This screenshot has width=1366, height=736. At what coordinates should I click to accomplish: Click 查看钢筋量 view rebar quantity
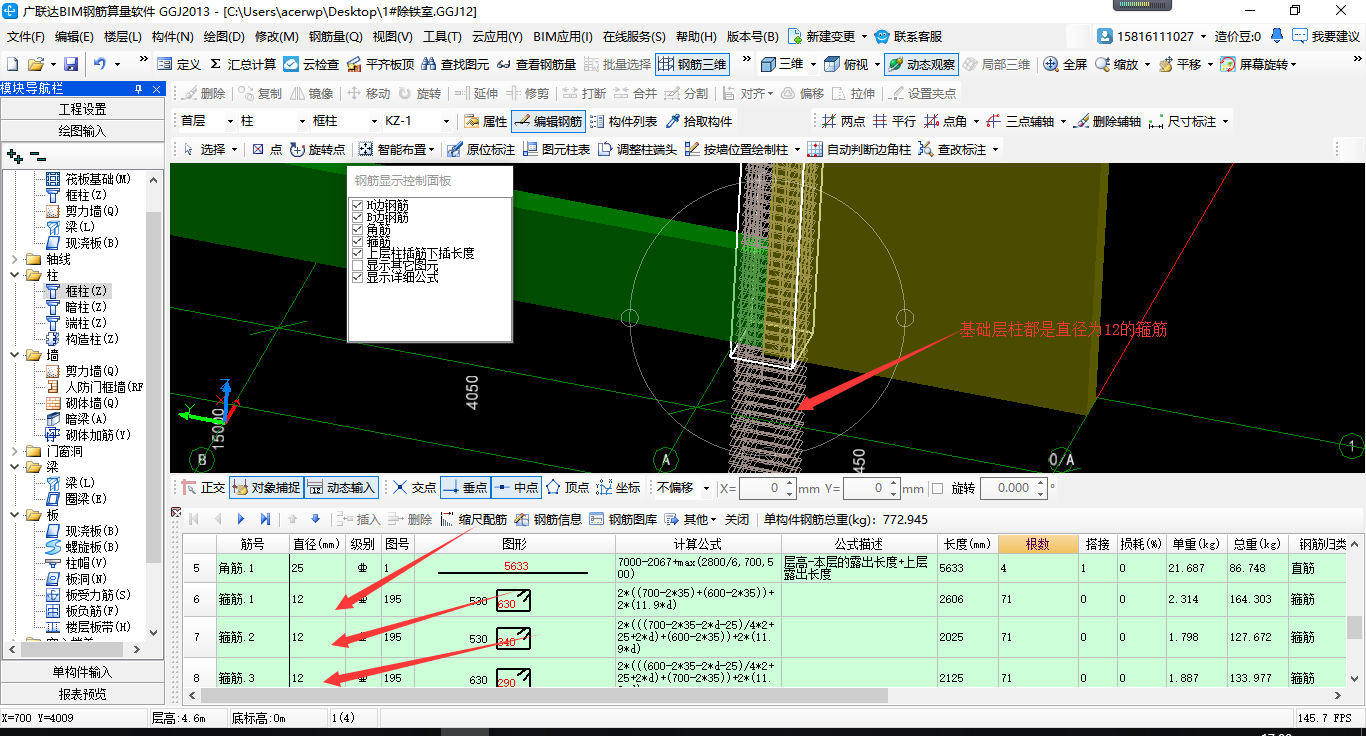click(x=536, y=64)
